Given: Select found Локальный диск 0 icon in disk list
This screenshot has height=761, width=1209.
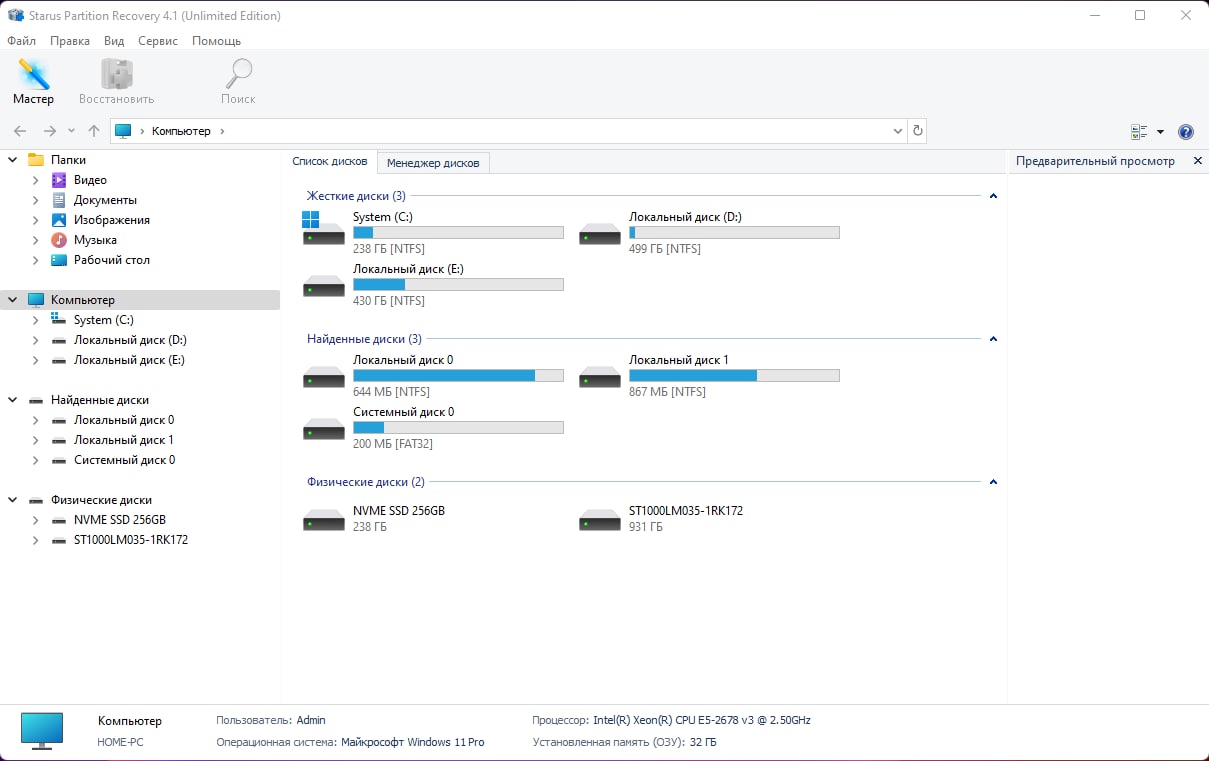Looking at the screenshot, I should pyautogui.click(x=323, y=377).
